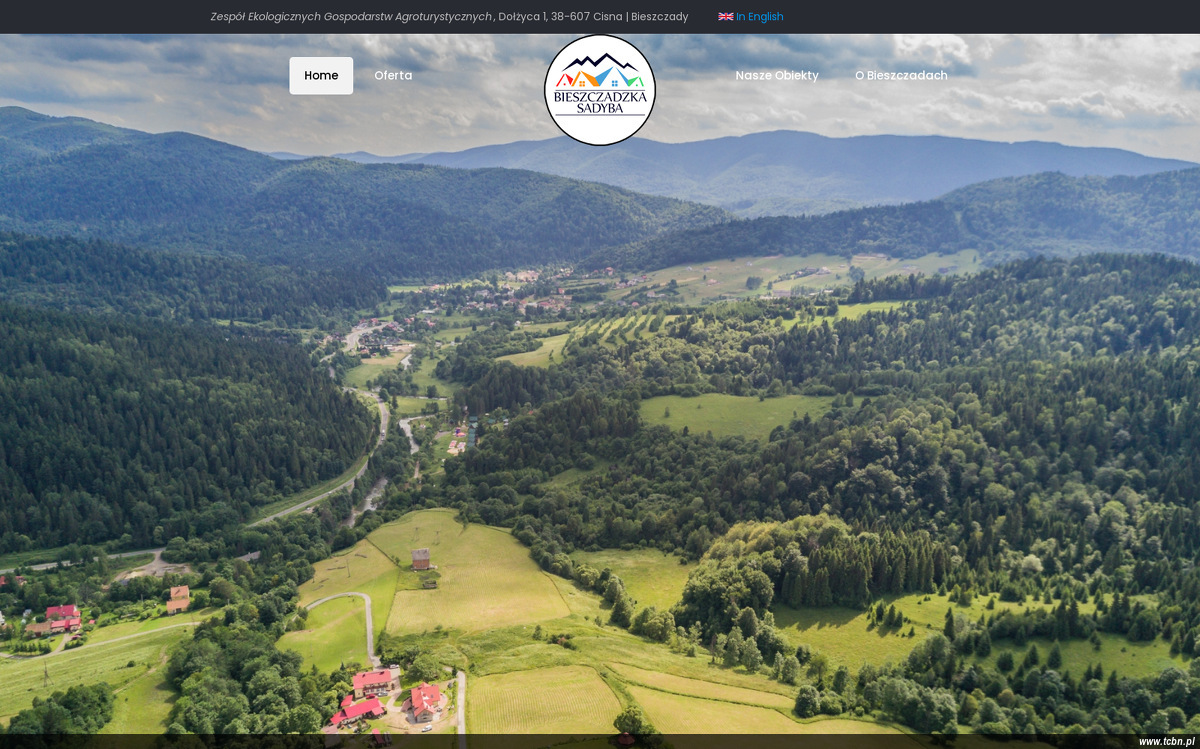
Task: Click the address text 'Dołżyca 1, 38-607 Cisna | Bieszczady'
Action: tap(593, 17)
